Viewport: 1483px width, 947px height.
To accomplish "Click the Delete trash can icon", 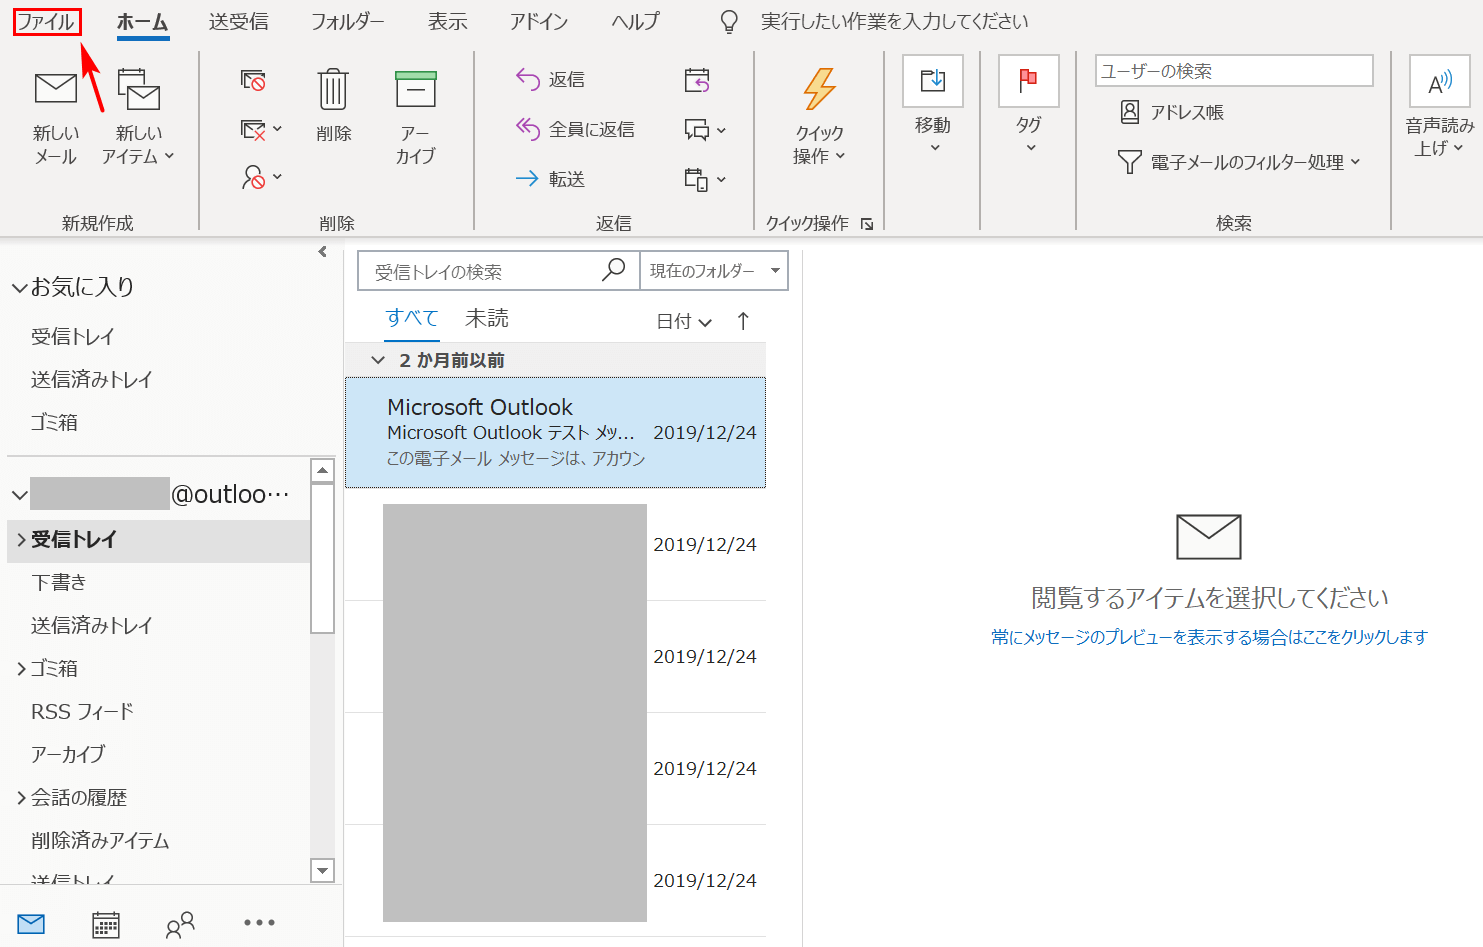I will click(333, 89).
